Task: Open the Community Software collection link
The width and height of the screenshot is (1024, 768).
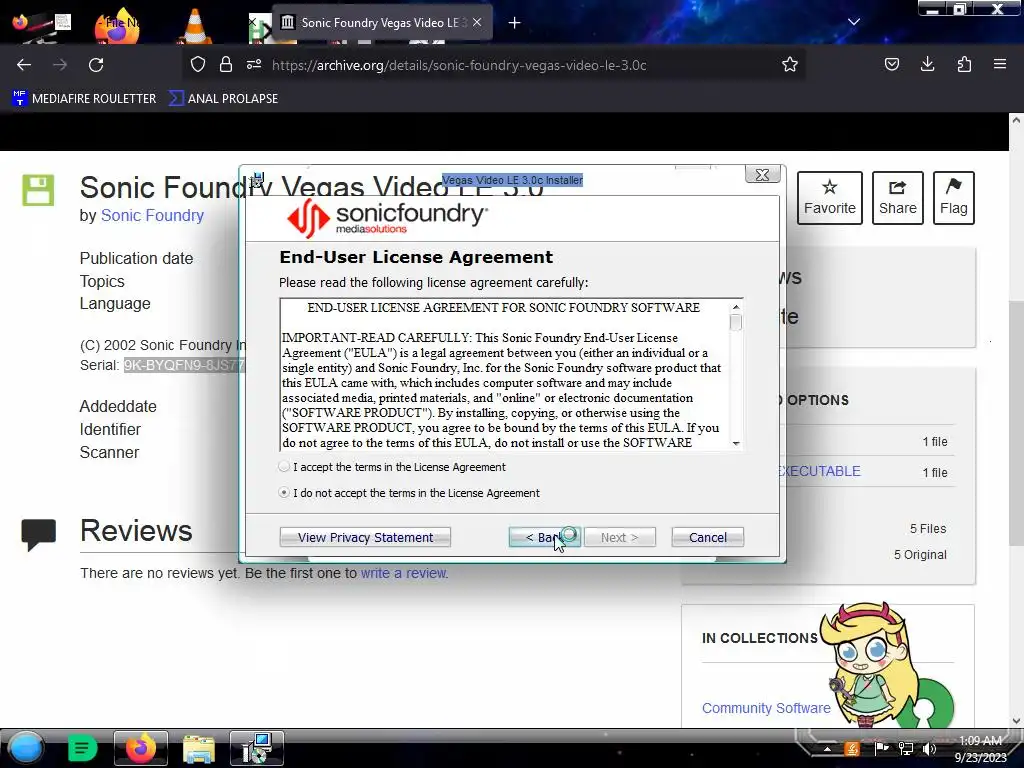Action: [766, 708]
